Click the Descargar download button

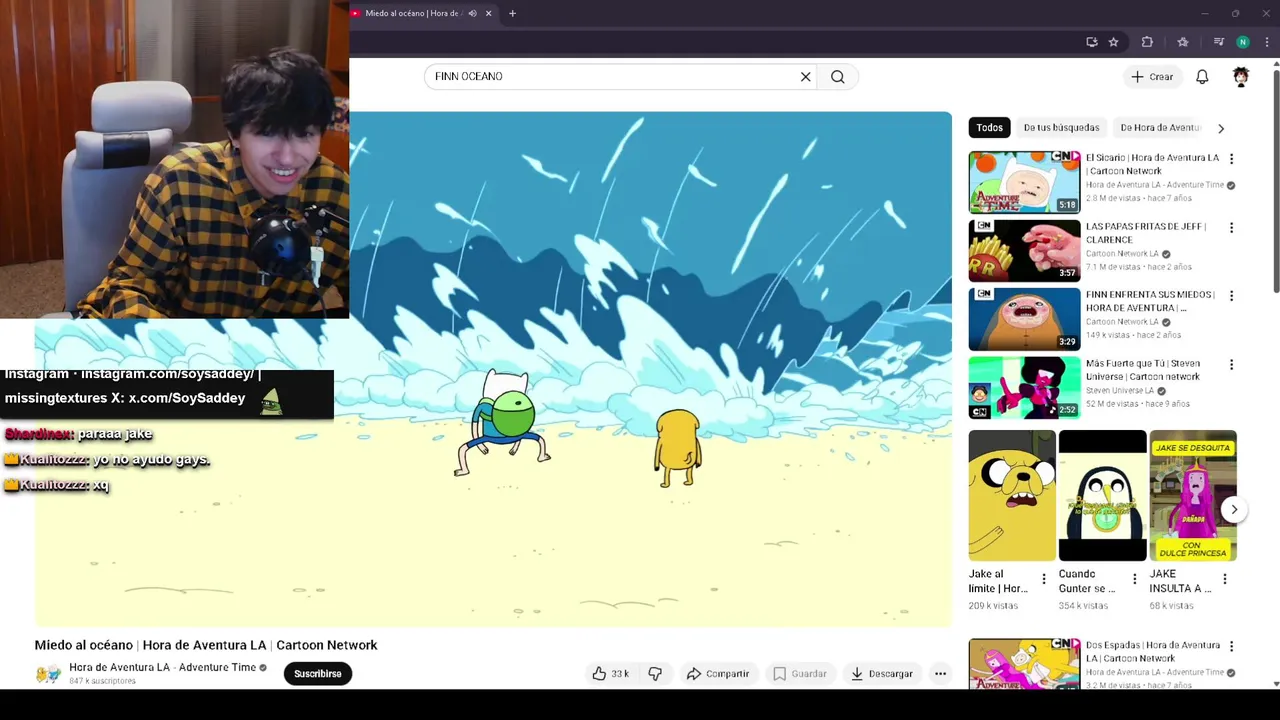pyautogui.click(x=882, y=674)
